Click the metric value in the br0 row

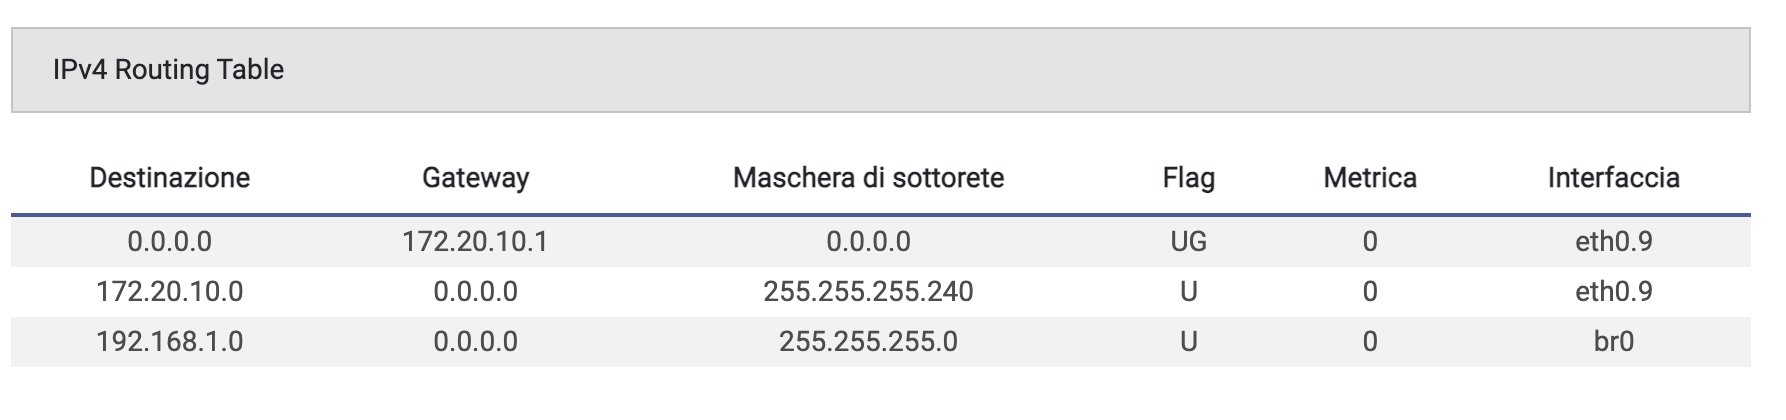pyautogui.click(x=1370, y=342)
